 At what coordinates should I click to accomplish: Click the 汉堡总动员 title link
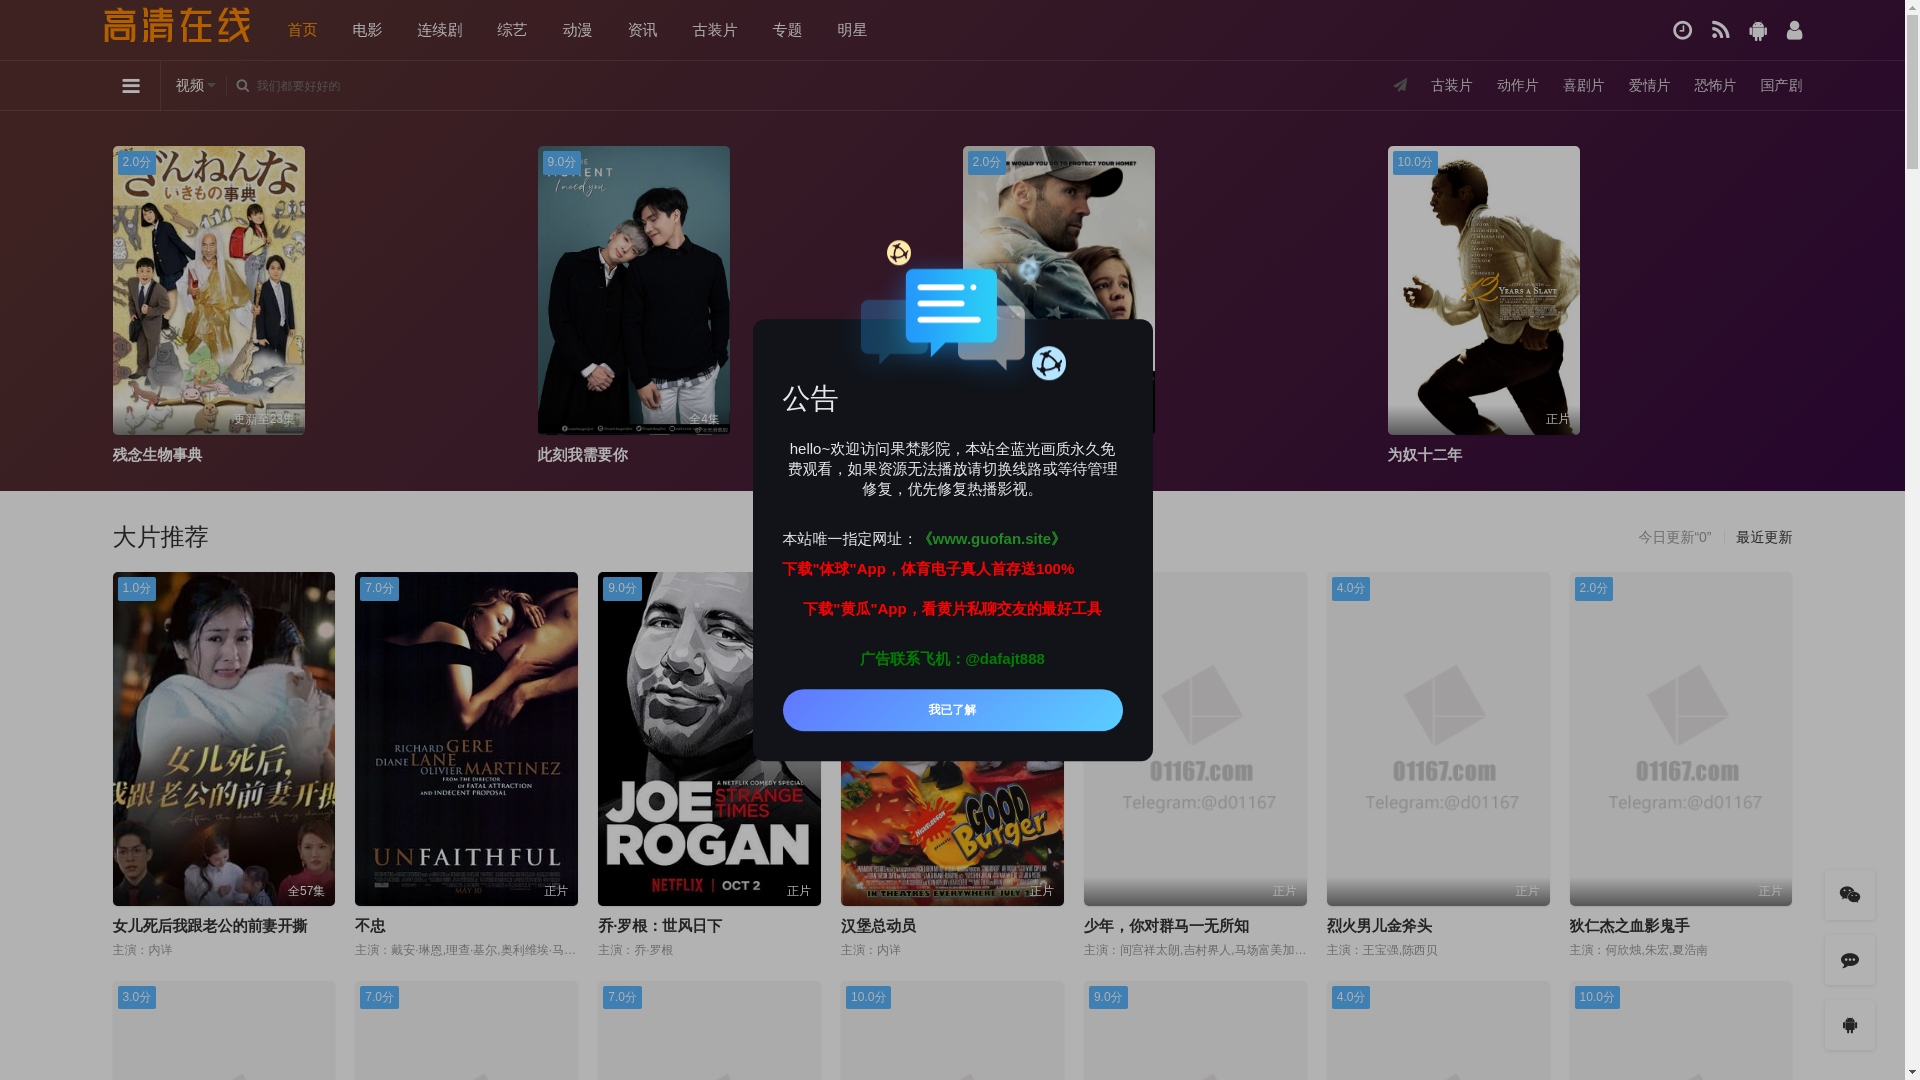click(x=878, y=926)
